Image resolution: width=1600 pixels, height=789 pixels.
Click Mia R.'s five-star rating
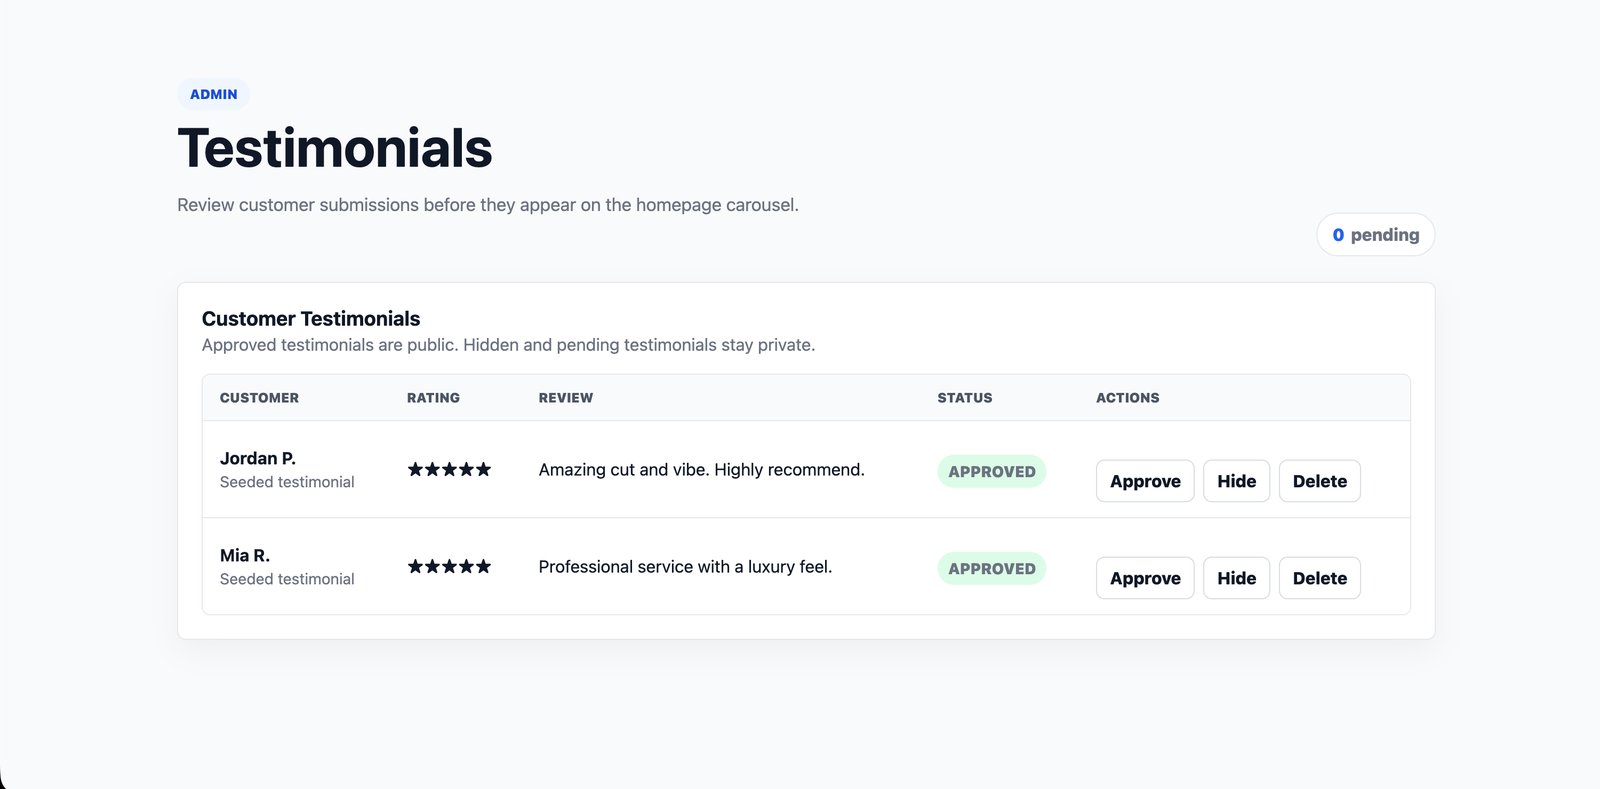click(x=449, y=566)
